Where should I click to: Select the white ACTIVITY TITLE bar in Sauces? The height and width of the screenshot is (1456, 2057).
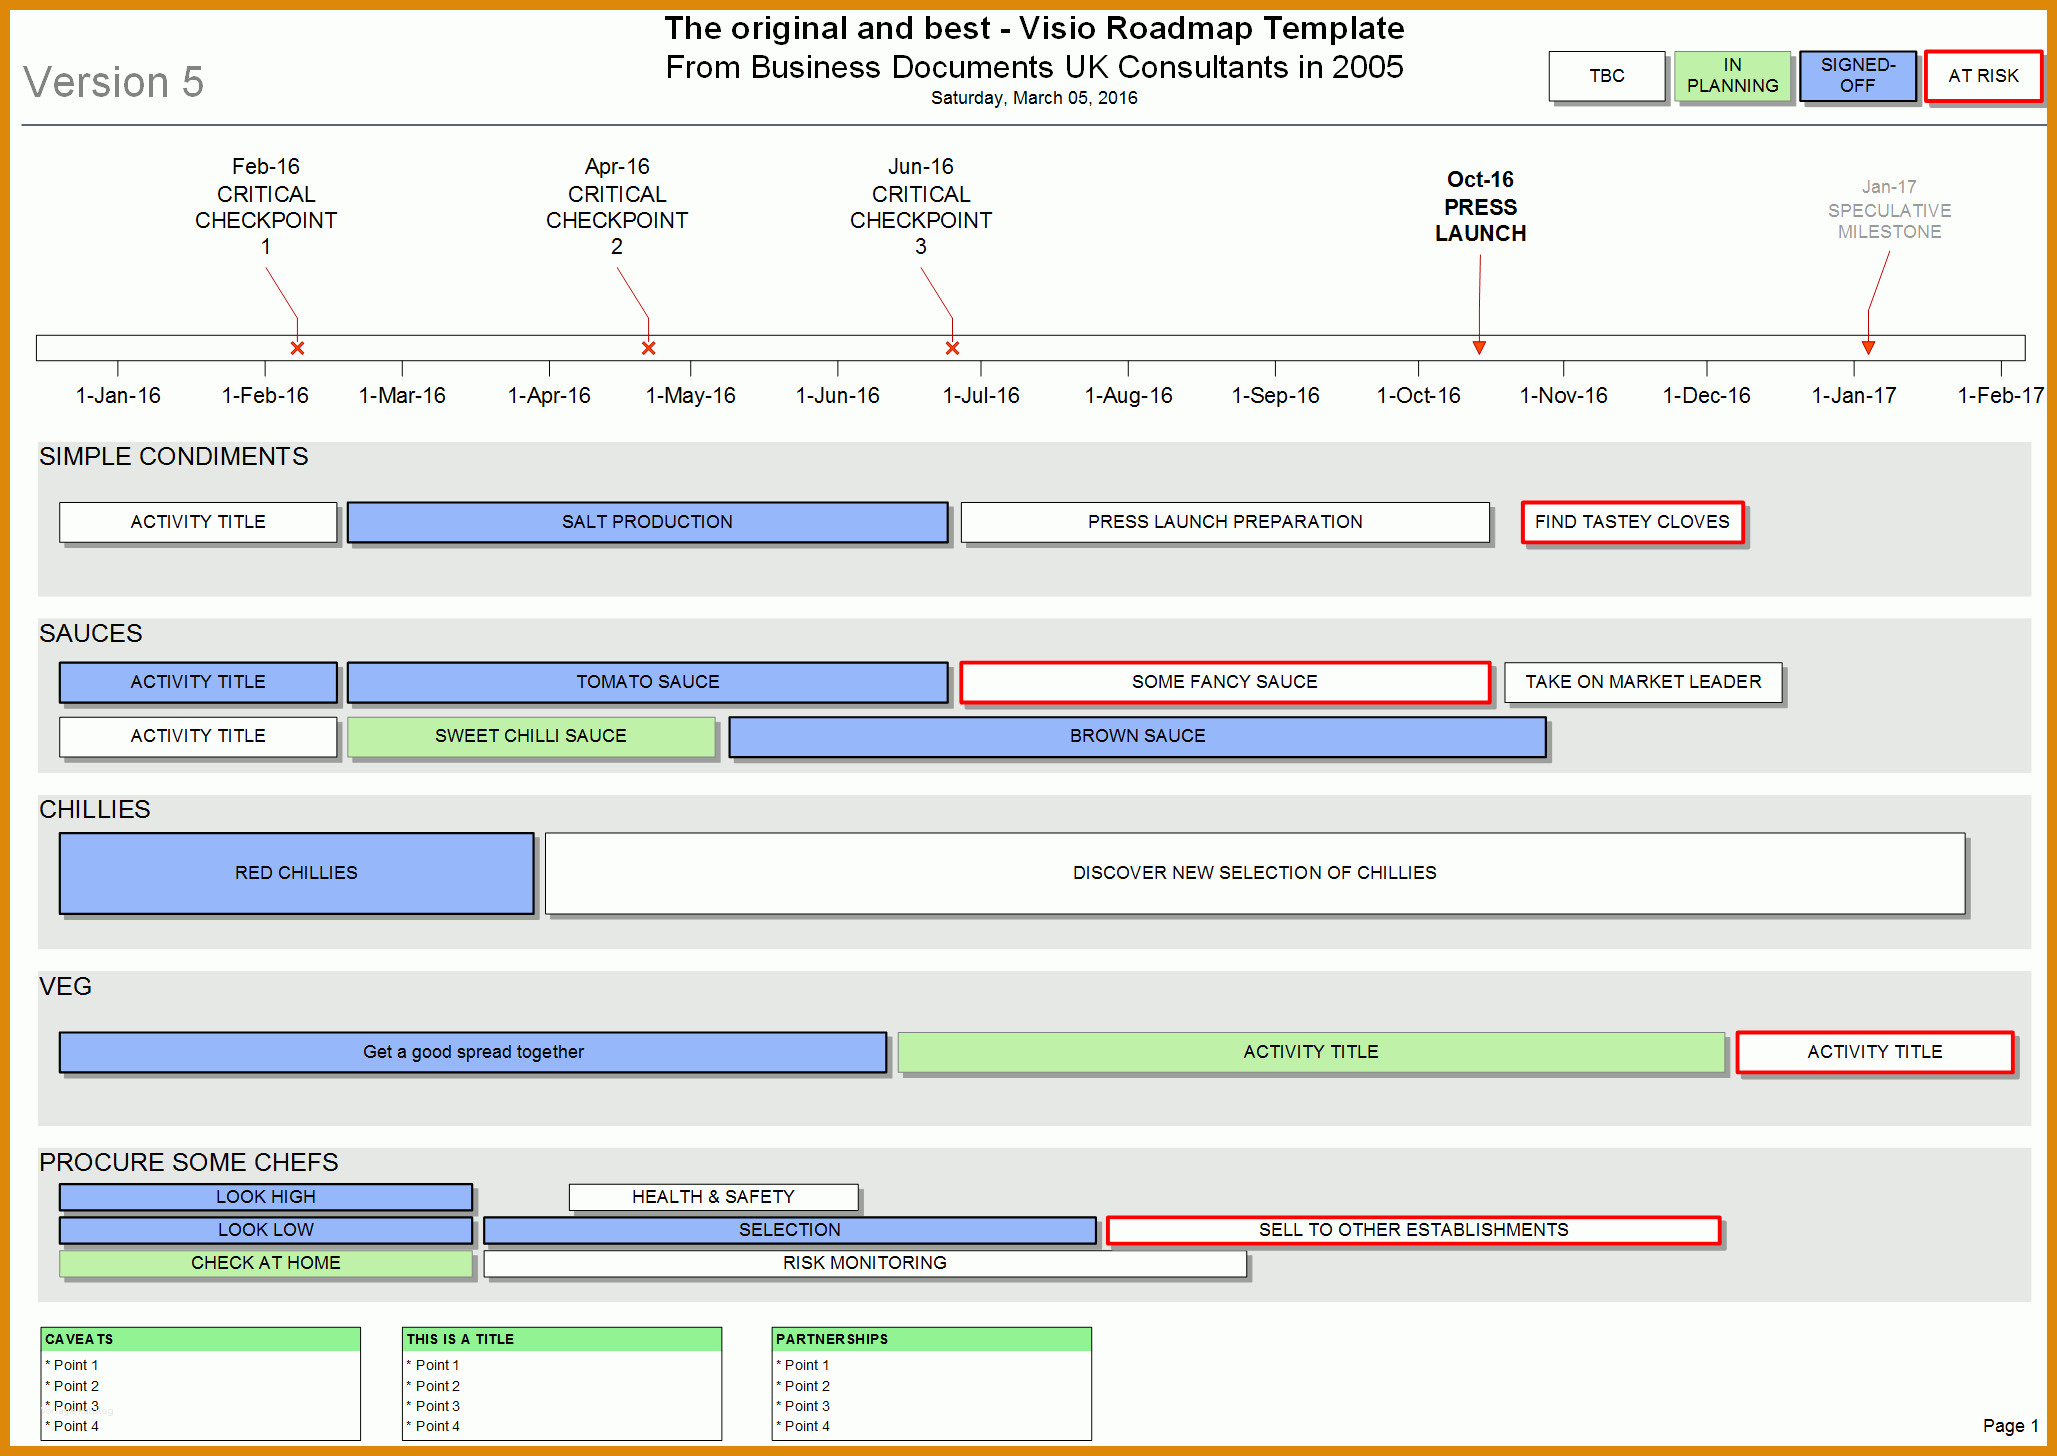click(198, 736)
